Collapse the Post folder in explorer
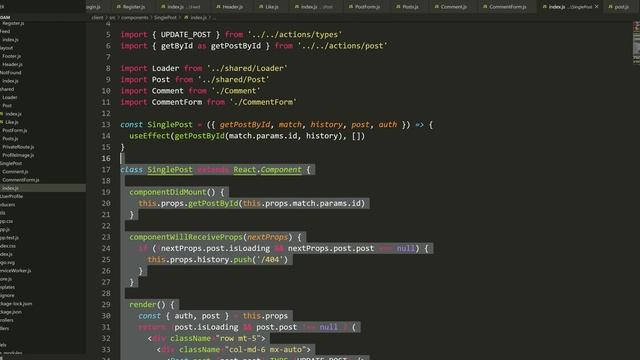This screenshot has width=640, height=360. pyautogui.click(x=7, y=105)
